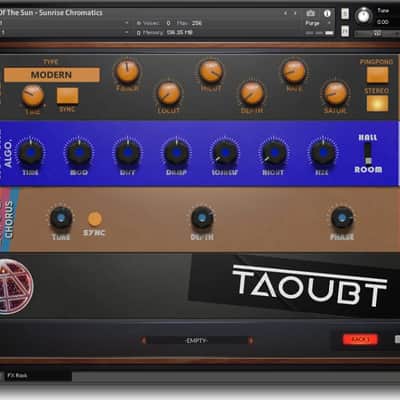This screenshot has height=400, width=400.
Task: Select next preset using right arrow beside EMPTY
Action: click(251, 340)
